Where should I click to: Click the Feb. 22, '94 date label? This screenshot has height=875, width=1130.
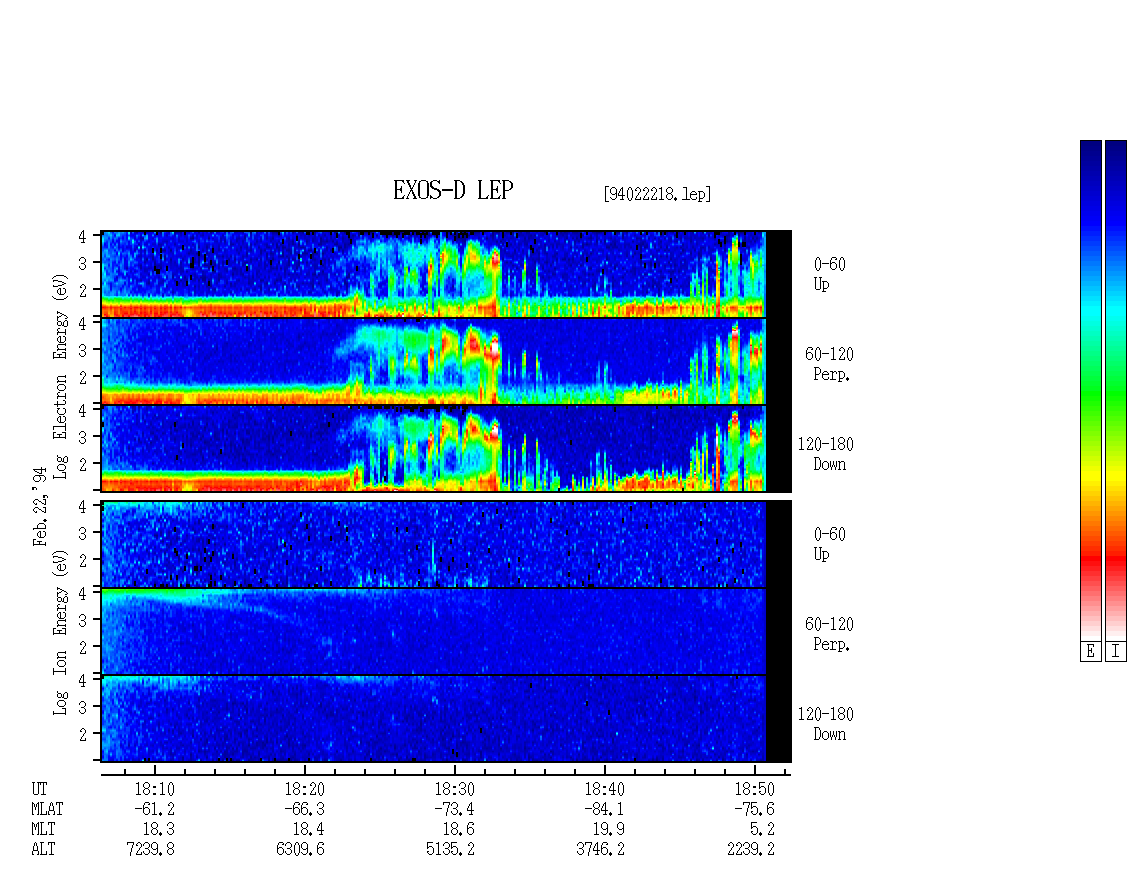(x=40, y=506)
